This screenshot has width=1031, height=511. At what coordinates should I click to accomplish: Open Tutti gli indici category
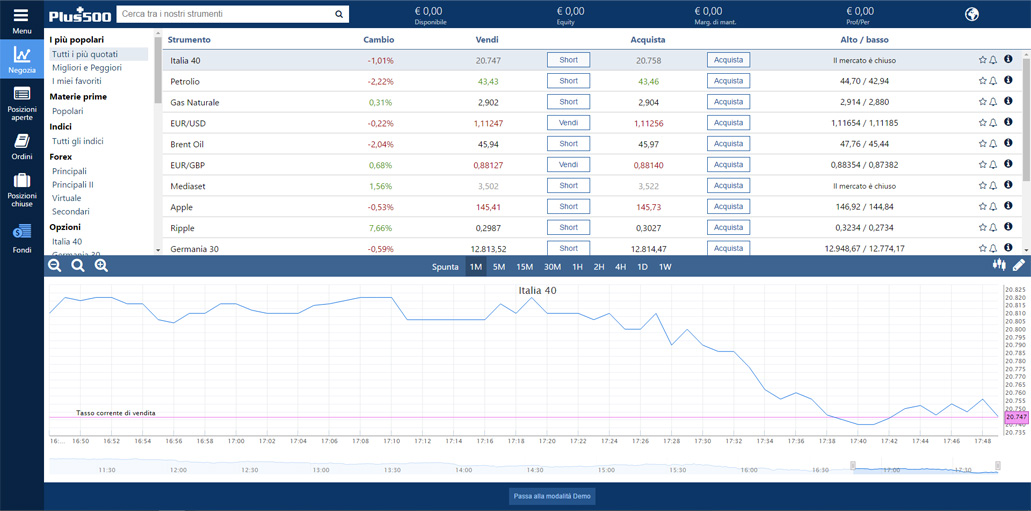point(78,141)
